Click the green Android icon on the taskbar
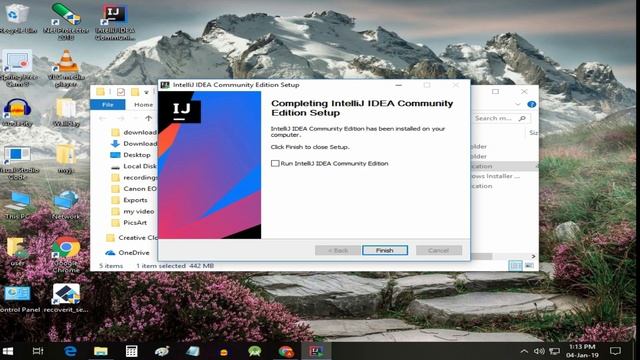640x360 pixels. click(x=255, y=351)
